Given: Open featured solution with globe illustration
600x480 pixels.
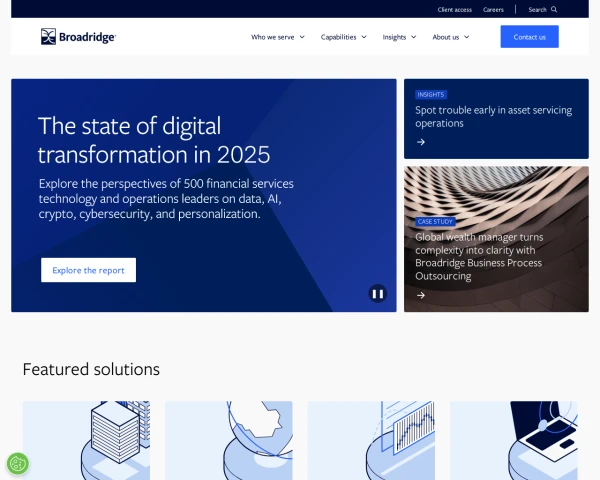Looking at the screenshot, I should coord(229,440).
